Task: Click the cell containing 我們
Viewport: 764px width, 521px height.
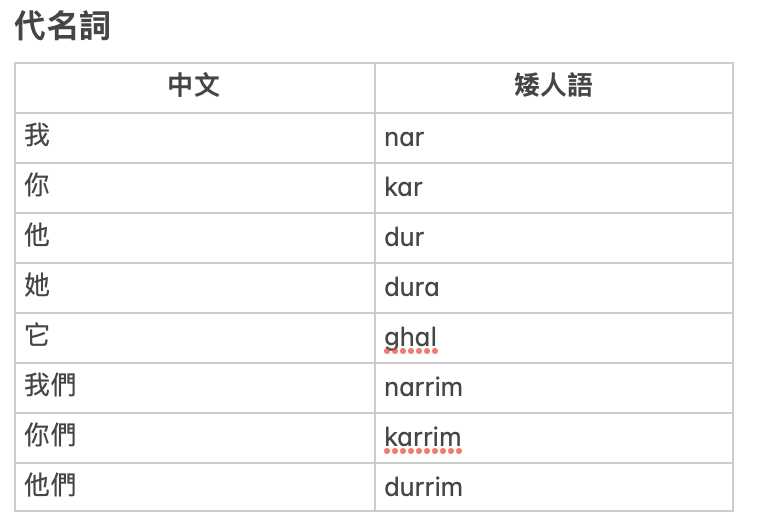Action: click(195, 388)
